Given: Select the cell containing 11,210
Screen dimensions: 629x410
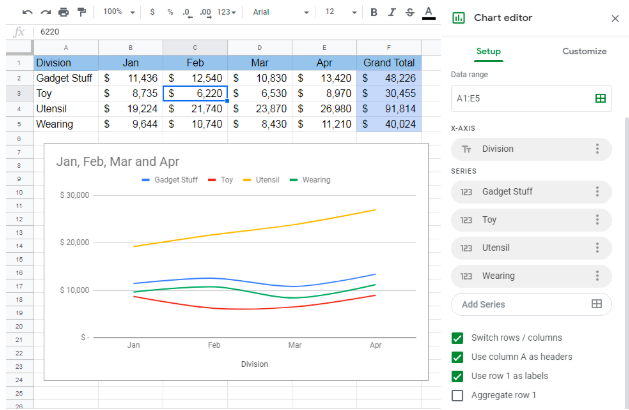Looking at the screenshot, I should 324,124.
